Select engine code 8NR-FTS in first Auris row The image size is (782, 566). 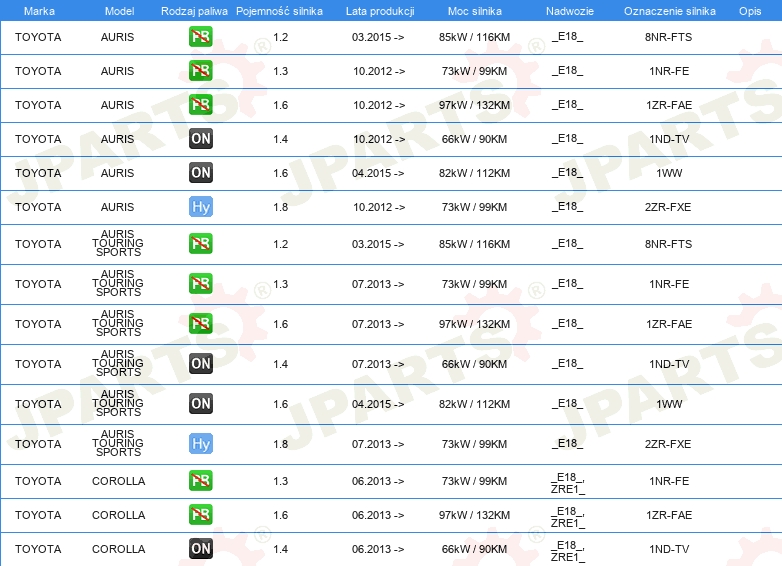[668, 37]
